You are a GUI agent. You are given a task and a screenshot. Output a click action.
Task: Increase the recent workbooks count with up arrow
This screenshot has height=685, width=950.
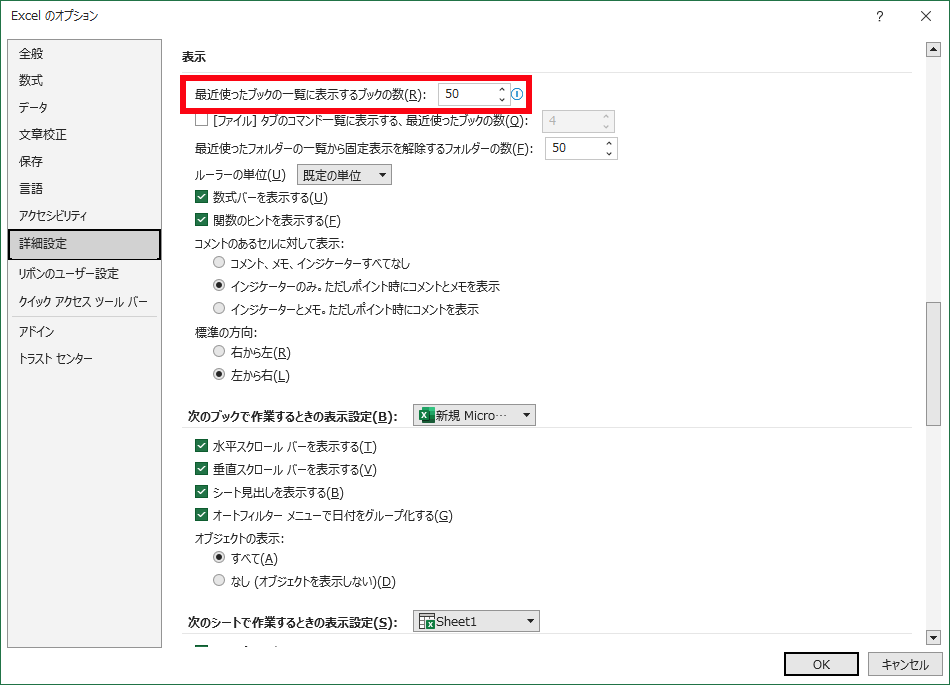coord(502,90)
